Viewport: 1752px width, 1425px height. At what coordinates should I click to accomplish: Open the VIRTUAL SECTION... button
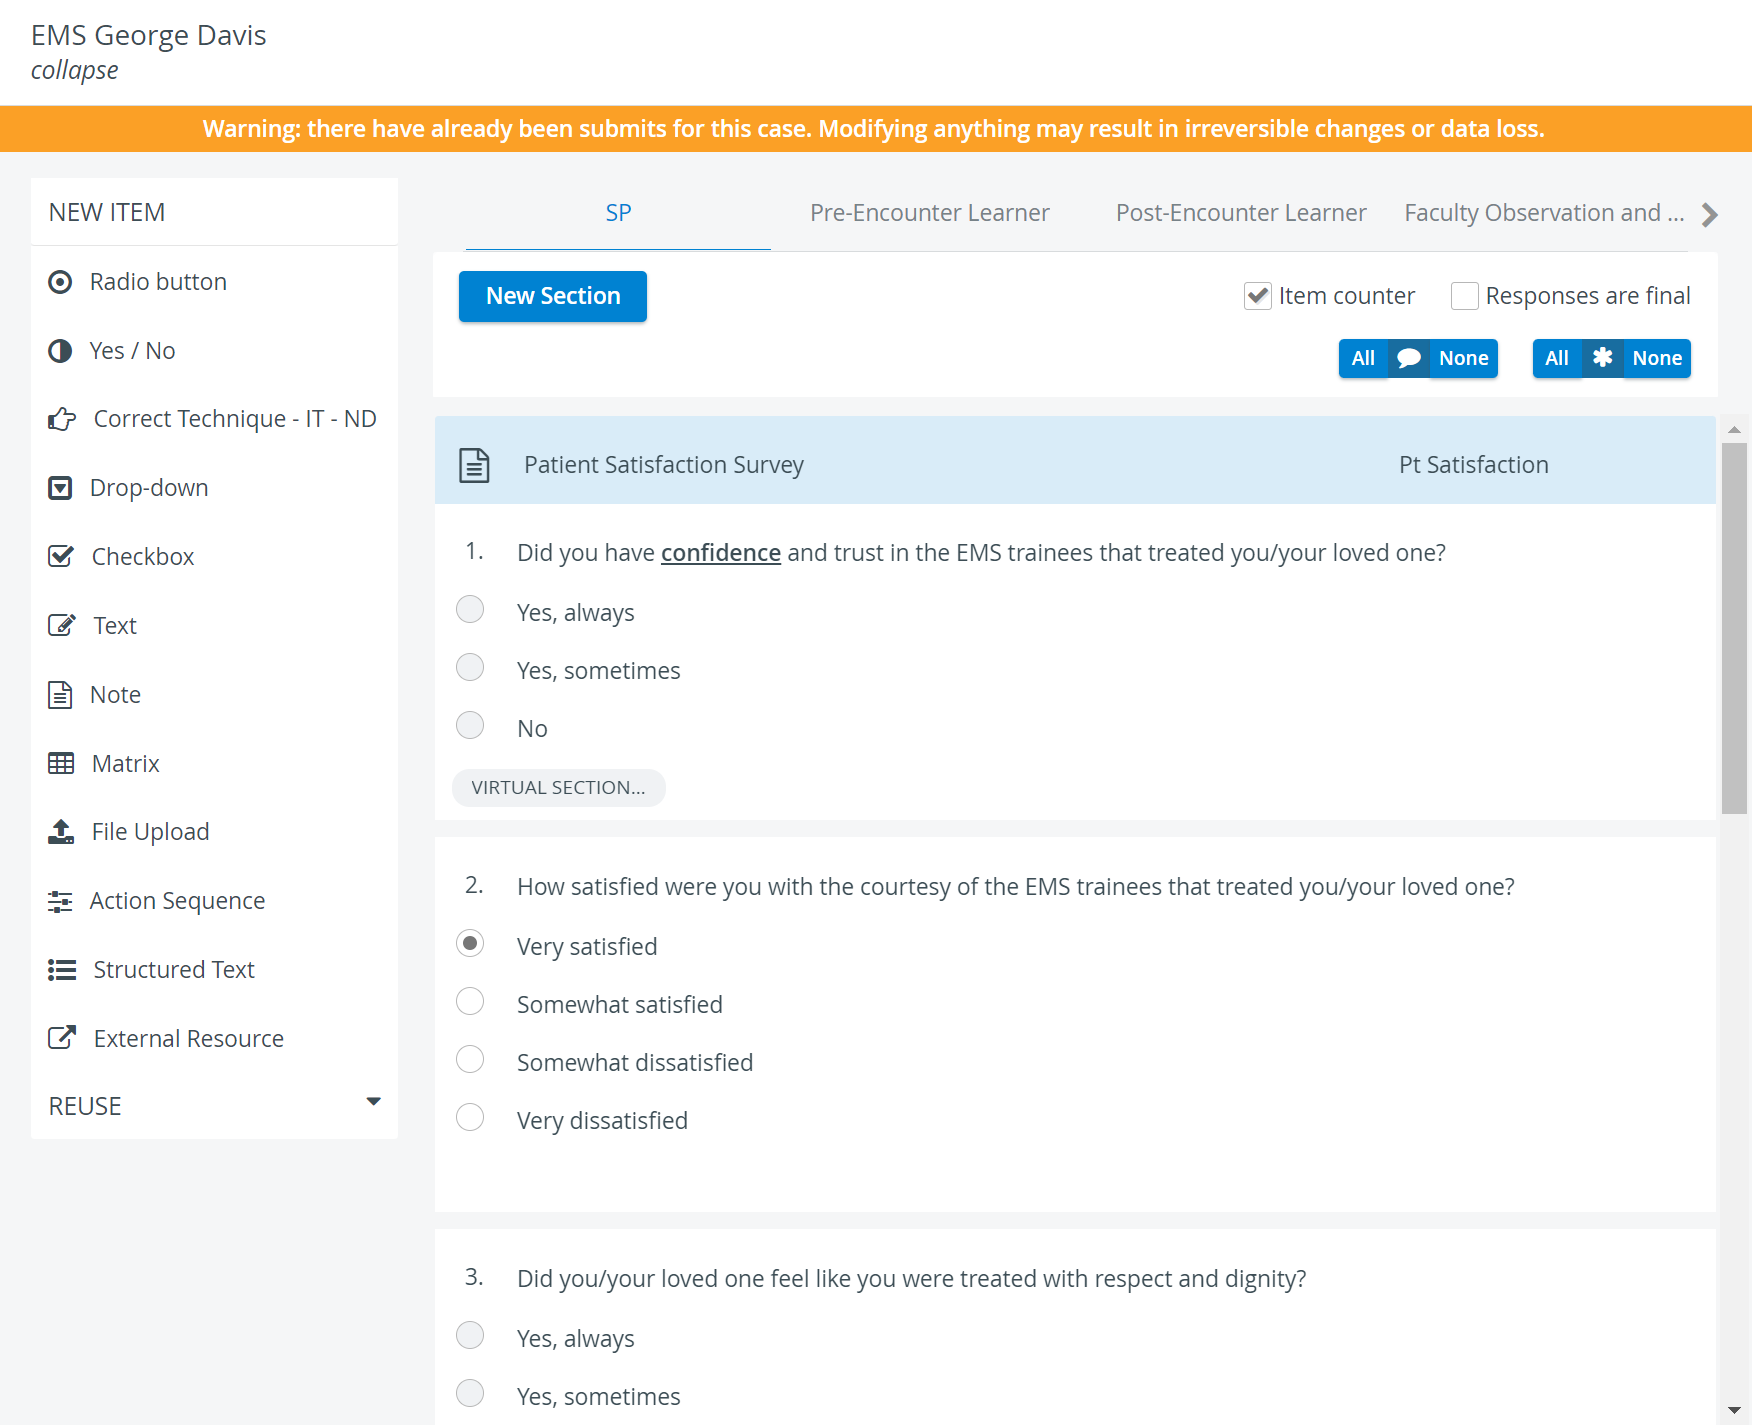559,788
